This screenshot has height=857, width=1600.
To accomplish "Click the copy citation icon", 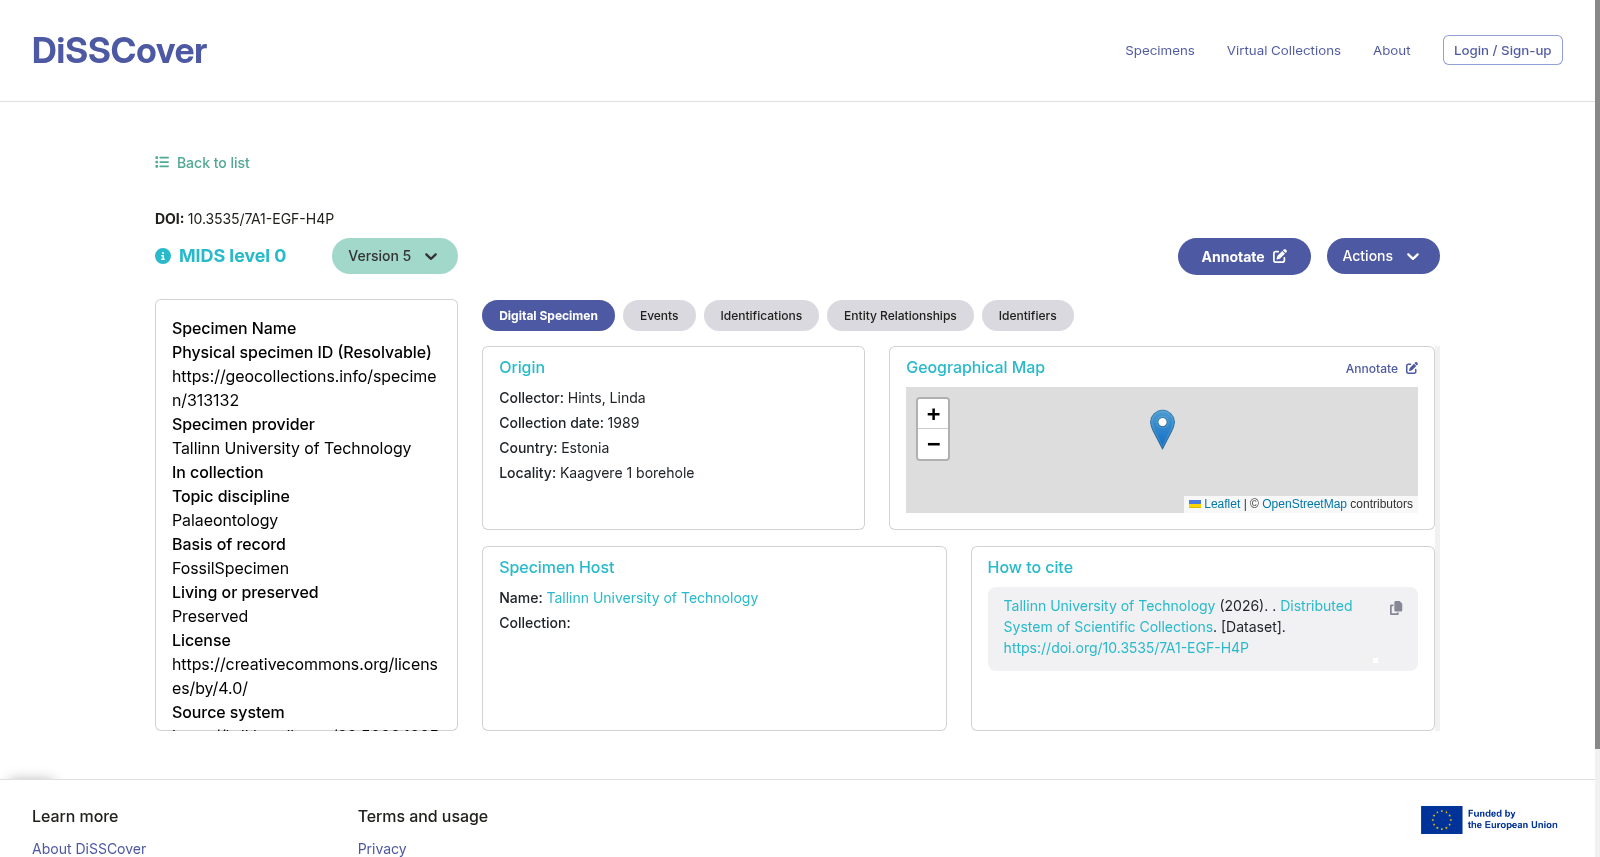I will 1396,608.
